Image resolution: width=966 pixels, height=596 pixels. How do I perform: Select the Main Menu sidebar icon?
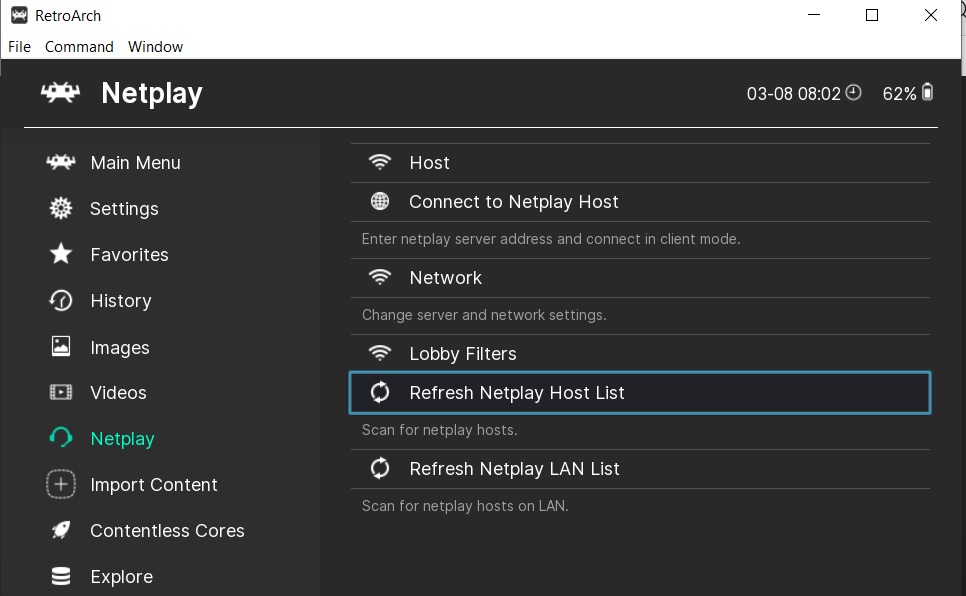pos(60,162)
